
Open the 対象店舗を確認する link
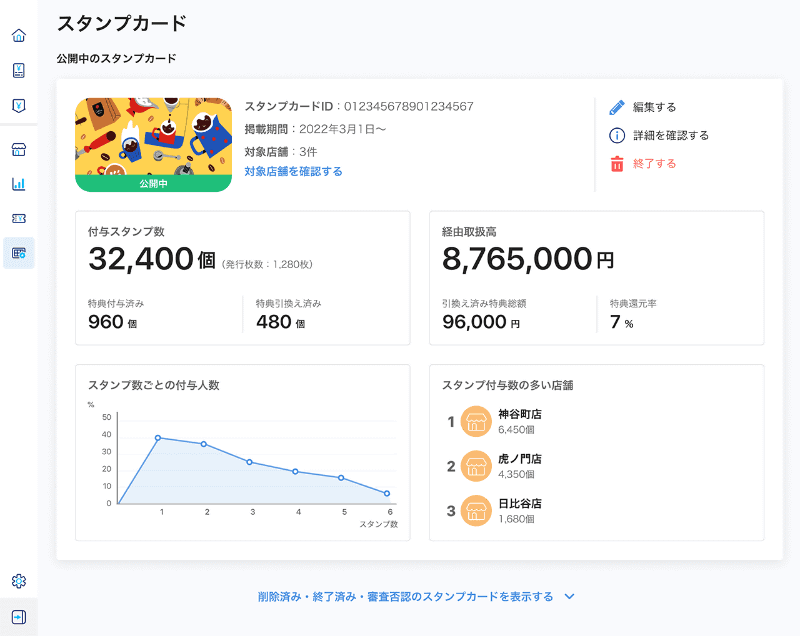point(294,169)
